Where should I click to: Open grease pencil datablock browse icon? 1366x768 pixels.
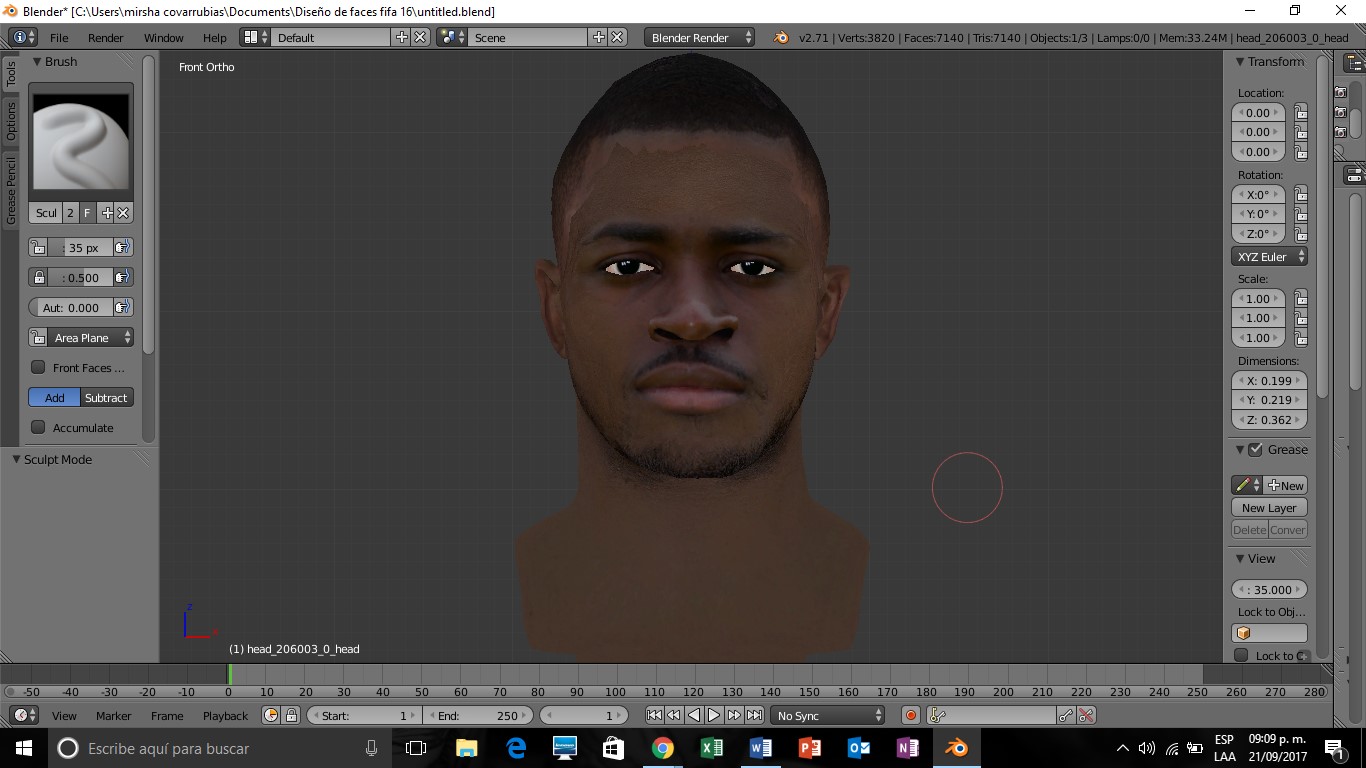coord(1247,485)
